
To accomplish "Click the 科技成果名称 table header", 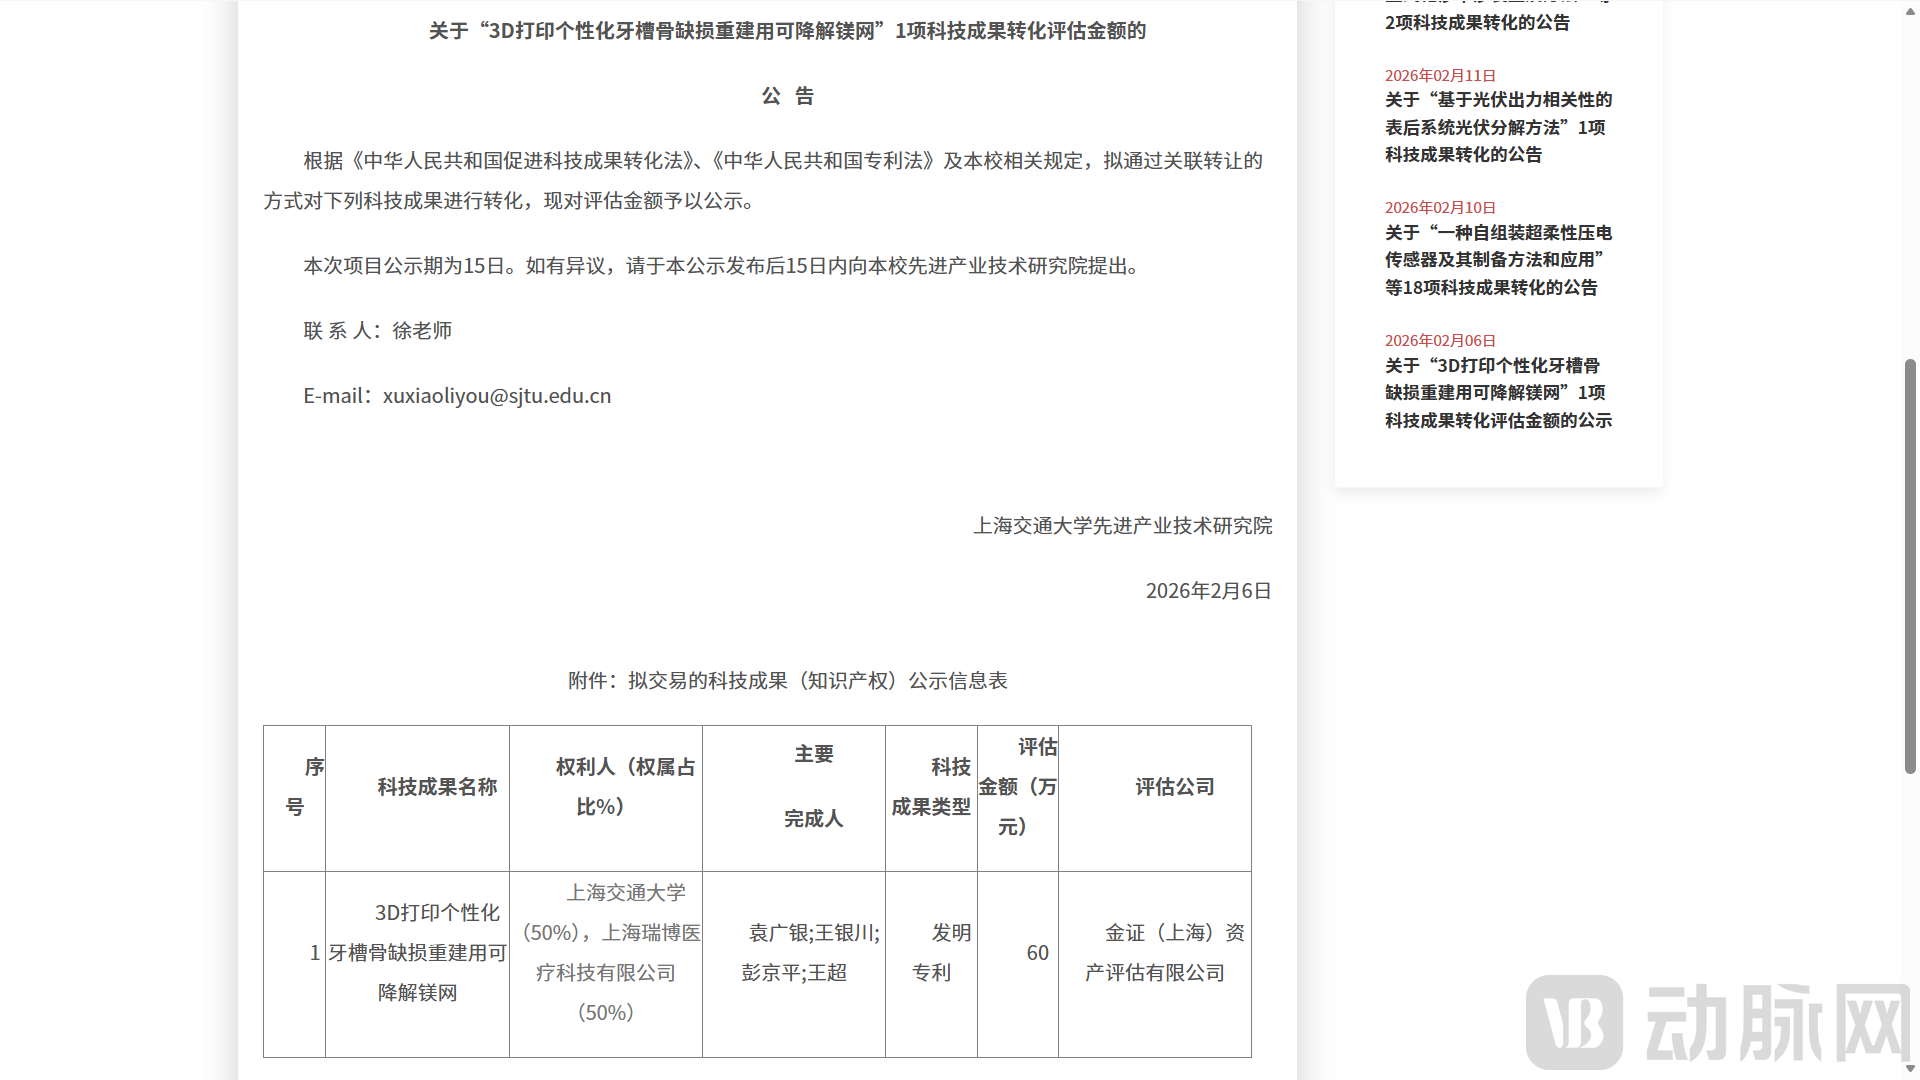I will 435,786.
